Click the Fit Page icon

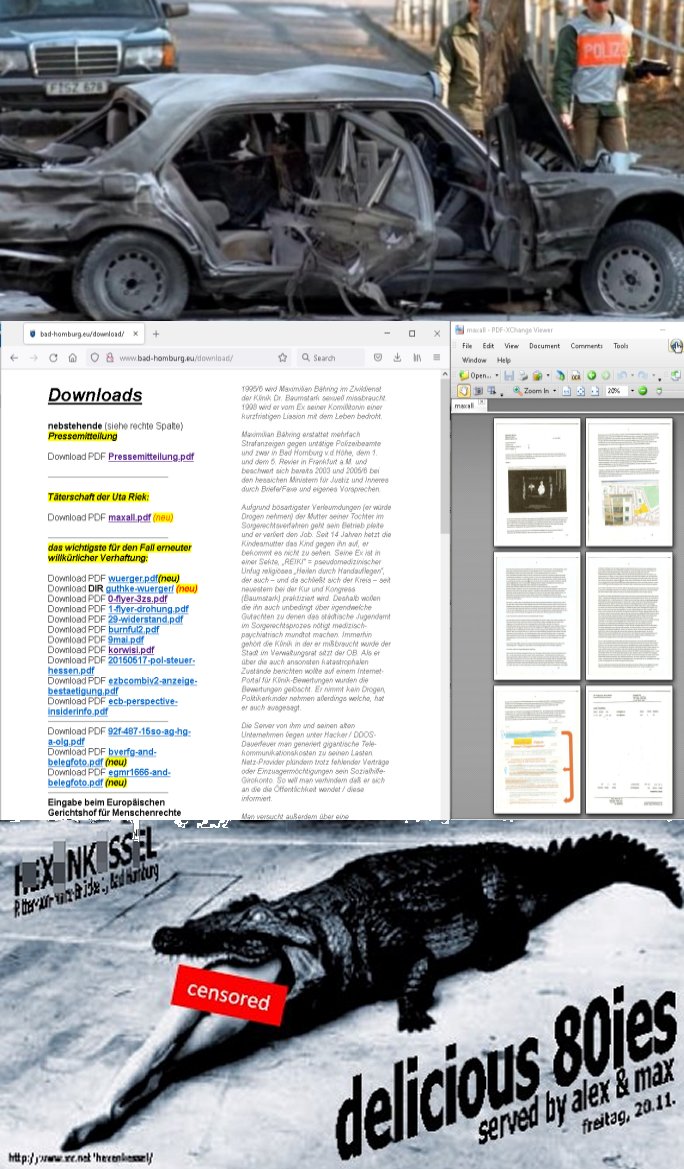click(580, 391)
